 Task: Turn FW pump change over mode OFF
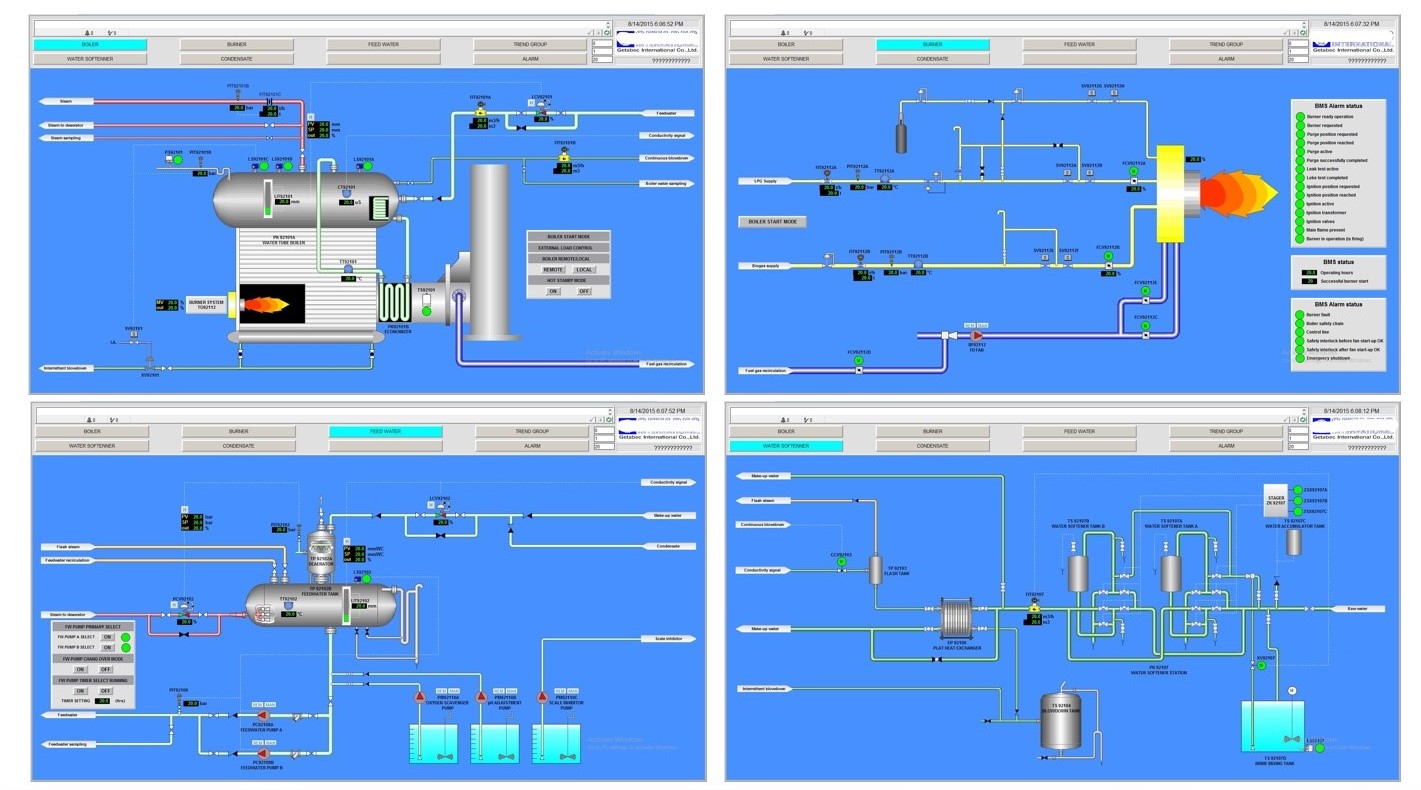(106, 669)
